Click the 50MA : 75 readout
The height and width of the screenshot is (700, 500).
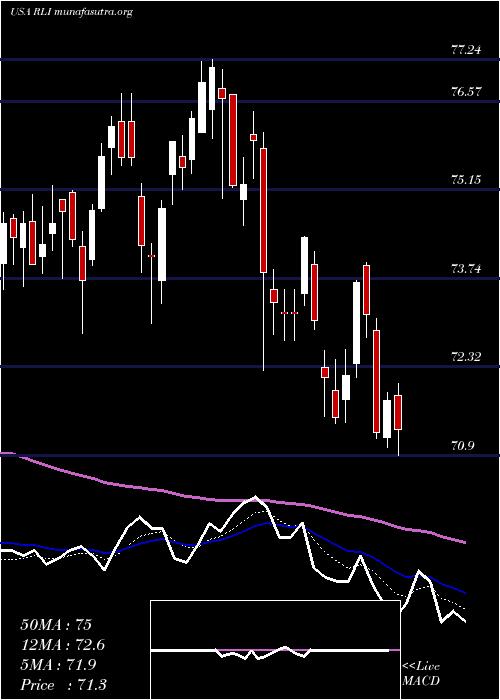[x=56, y=625]
